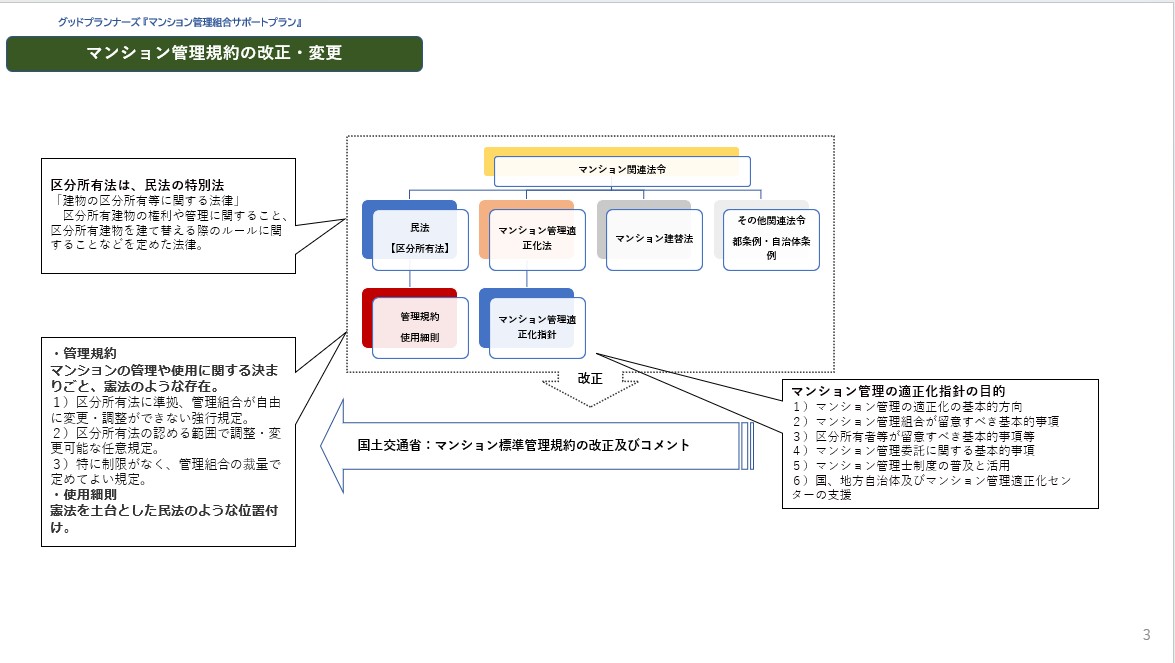Click the ・使用細則 heading in left callout
This screenshot has height=663, width=1175.
click(84, 495)
